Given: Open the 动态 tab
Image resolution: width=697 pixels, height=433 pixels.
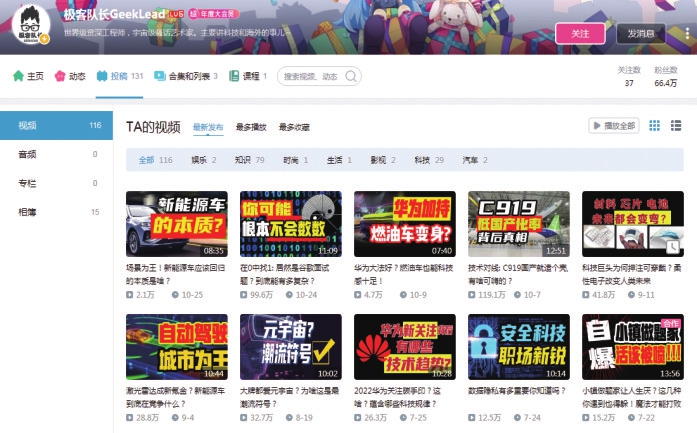Looking at the screenshot, I should pyautogui.click(x=70, y=76).
